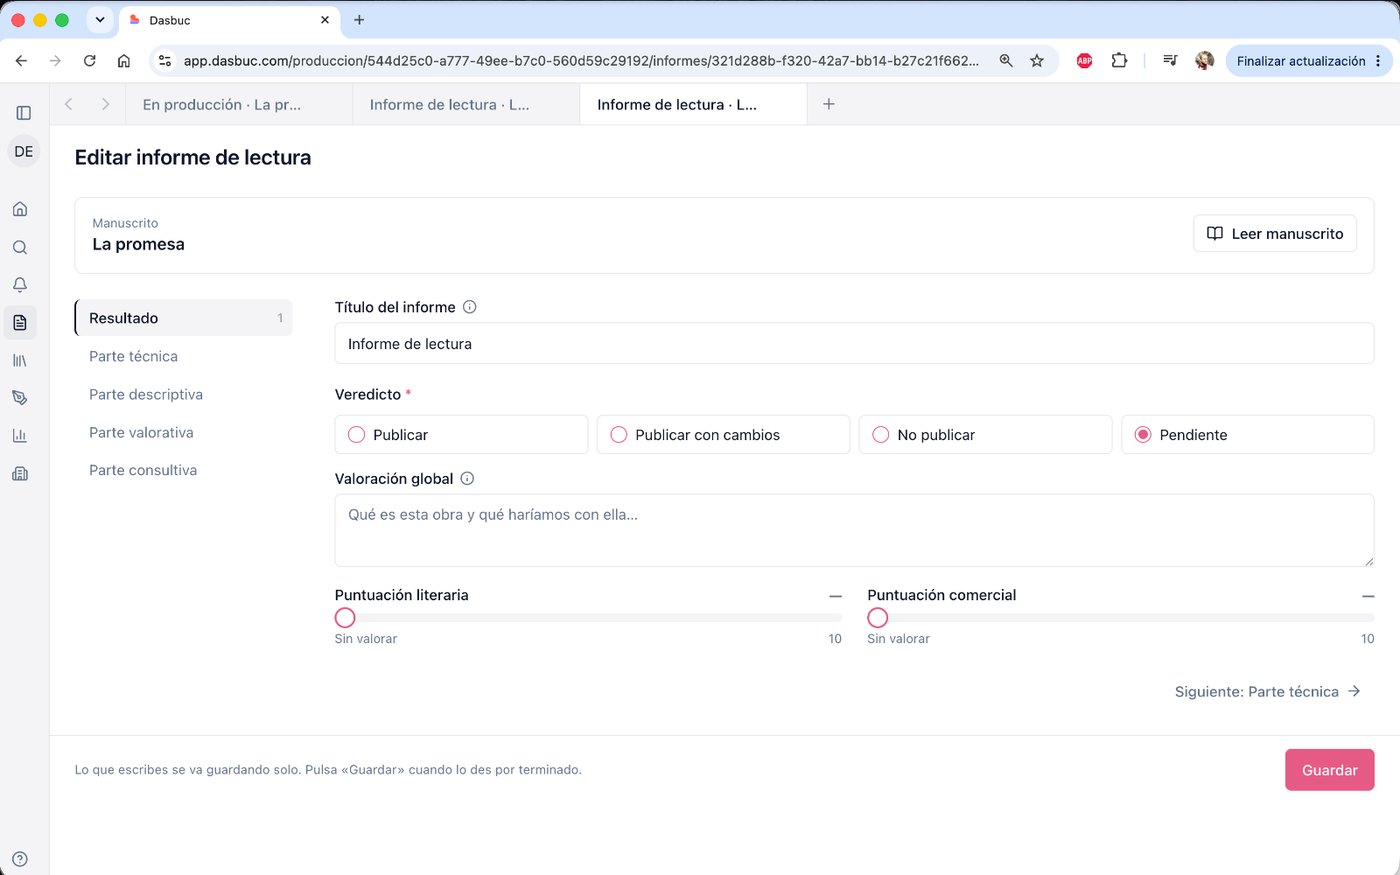
Task: Click the Puntuación comercial slider handle
Action: click(x=878, y=617)
